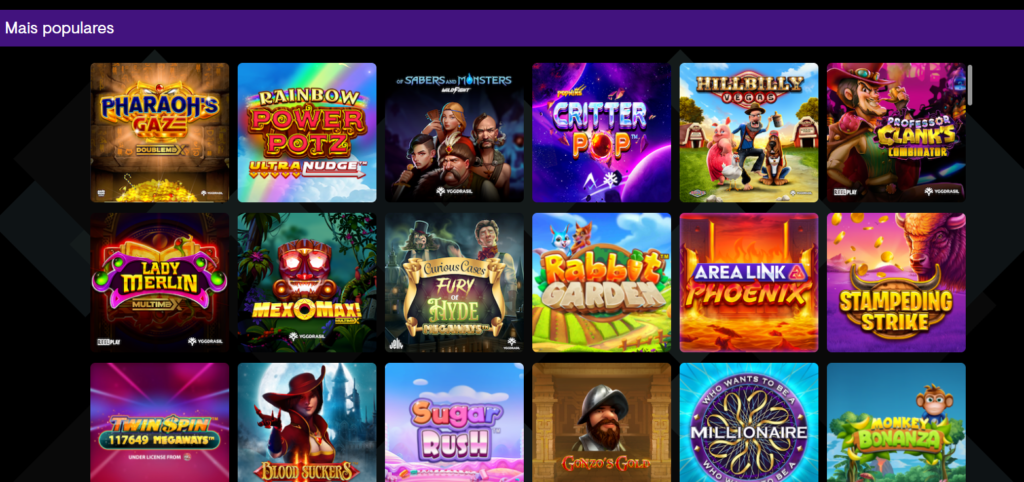This screenshot has height=482, width=1024.
Task: Open Fury of Hyde Megaways game
Action: click(x=454, y=283)
